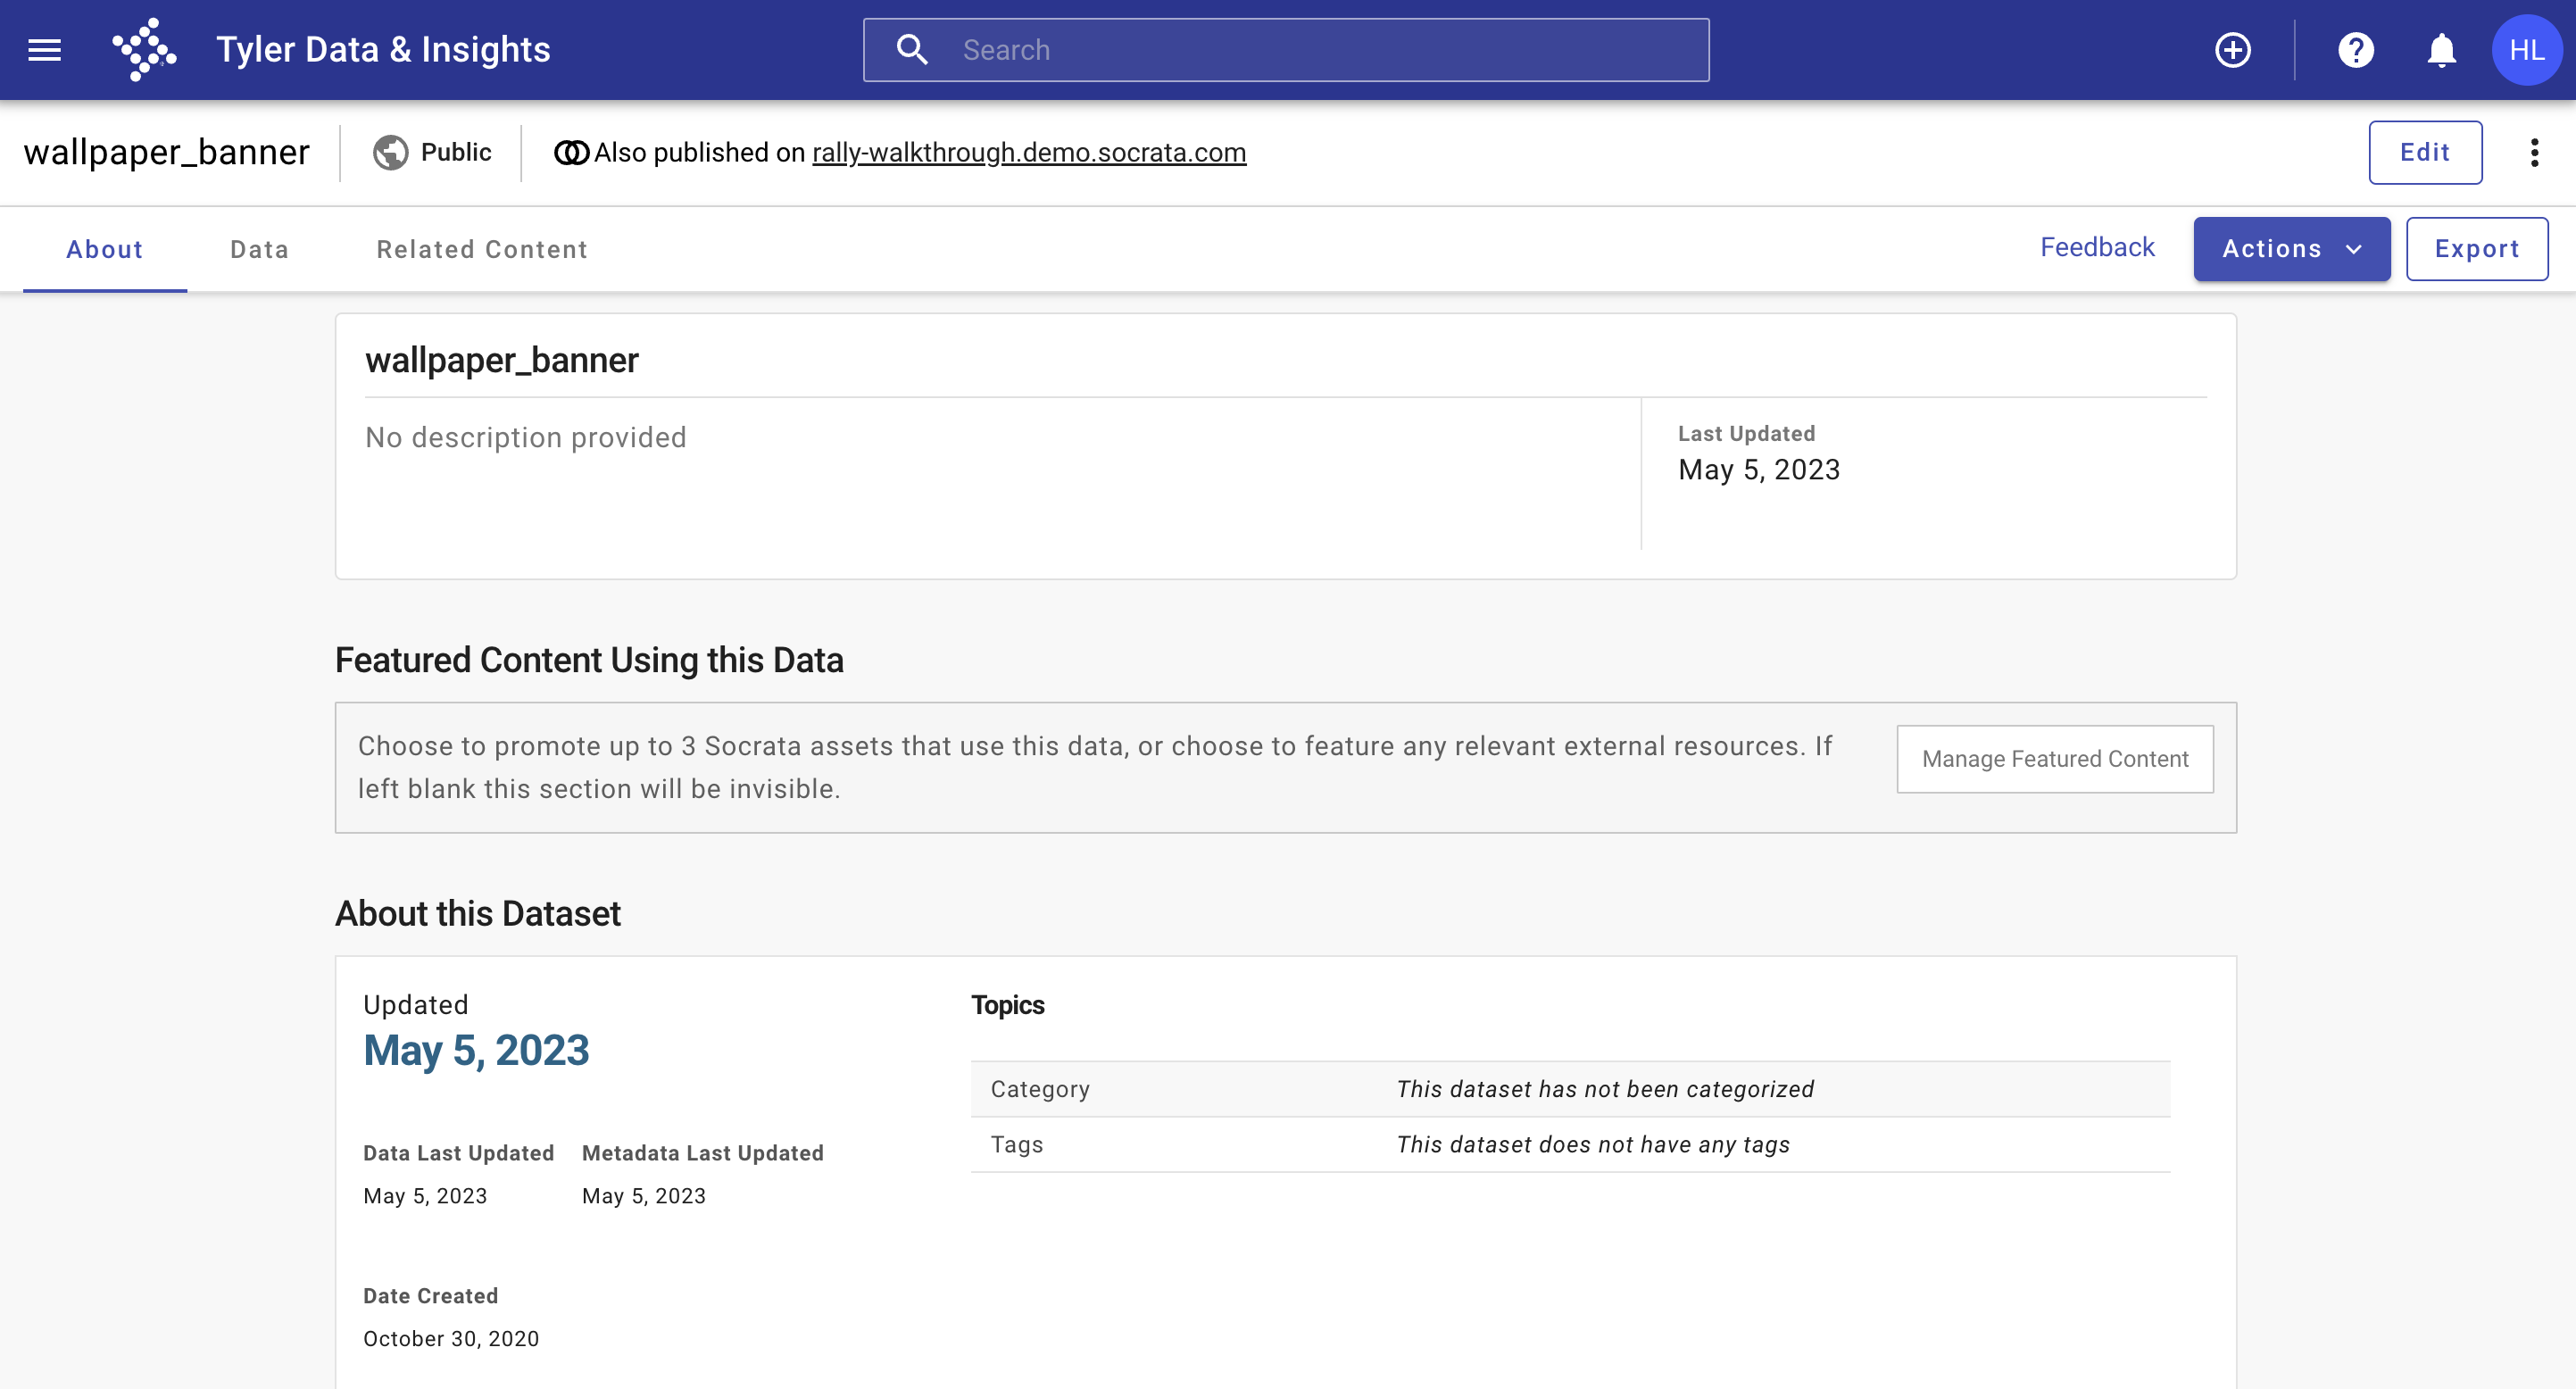This screenshot has height=1389, width=2576.
Task: Expand the Actions dropdown
Action: pos(2291,249)
